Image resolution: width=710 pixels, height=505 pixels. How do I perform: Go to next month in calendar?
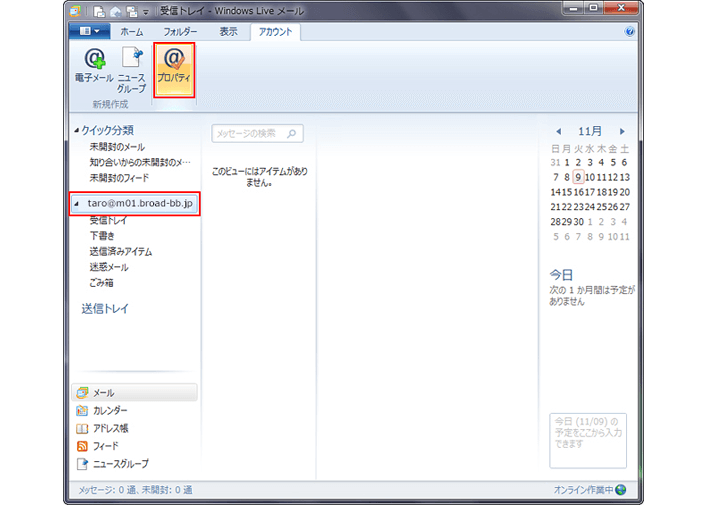tap(622, 131)
